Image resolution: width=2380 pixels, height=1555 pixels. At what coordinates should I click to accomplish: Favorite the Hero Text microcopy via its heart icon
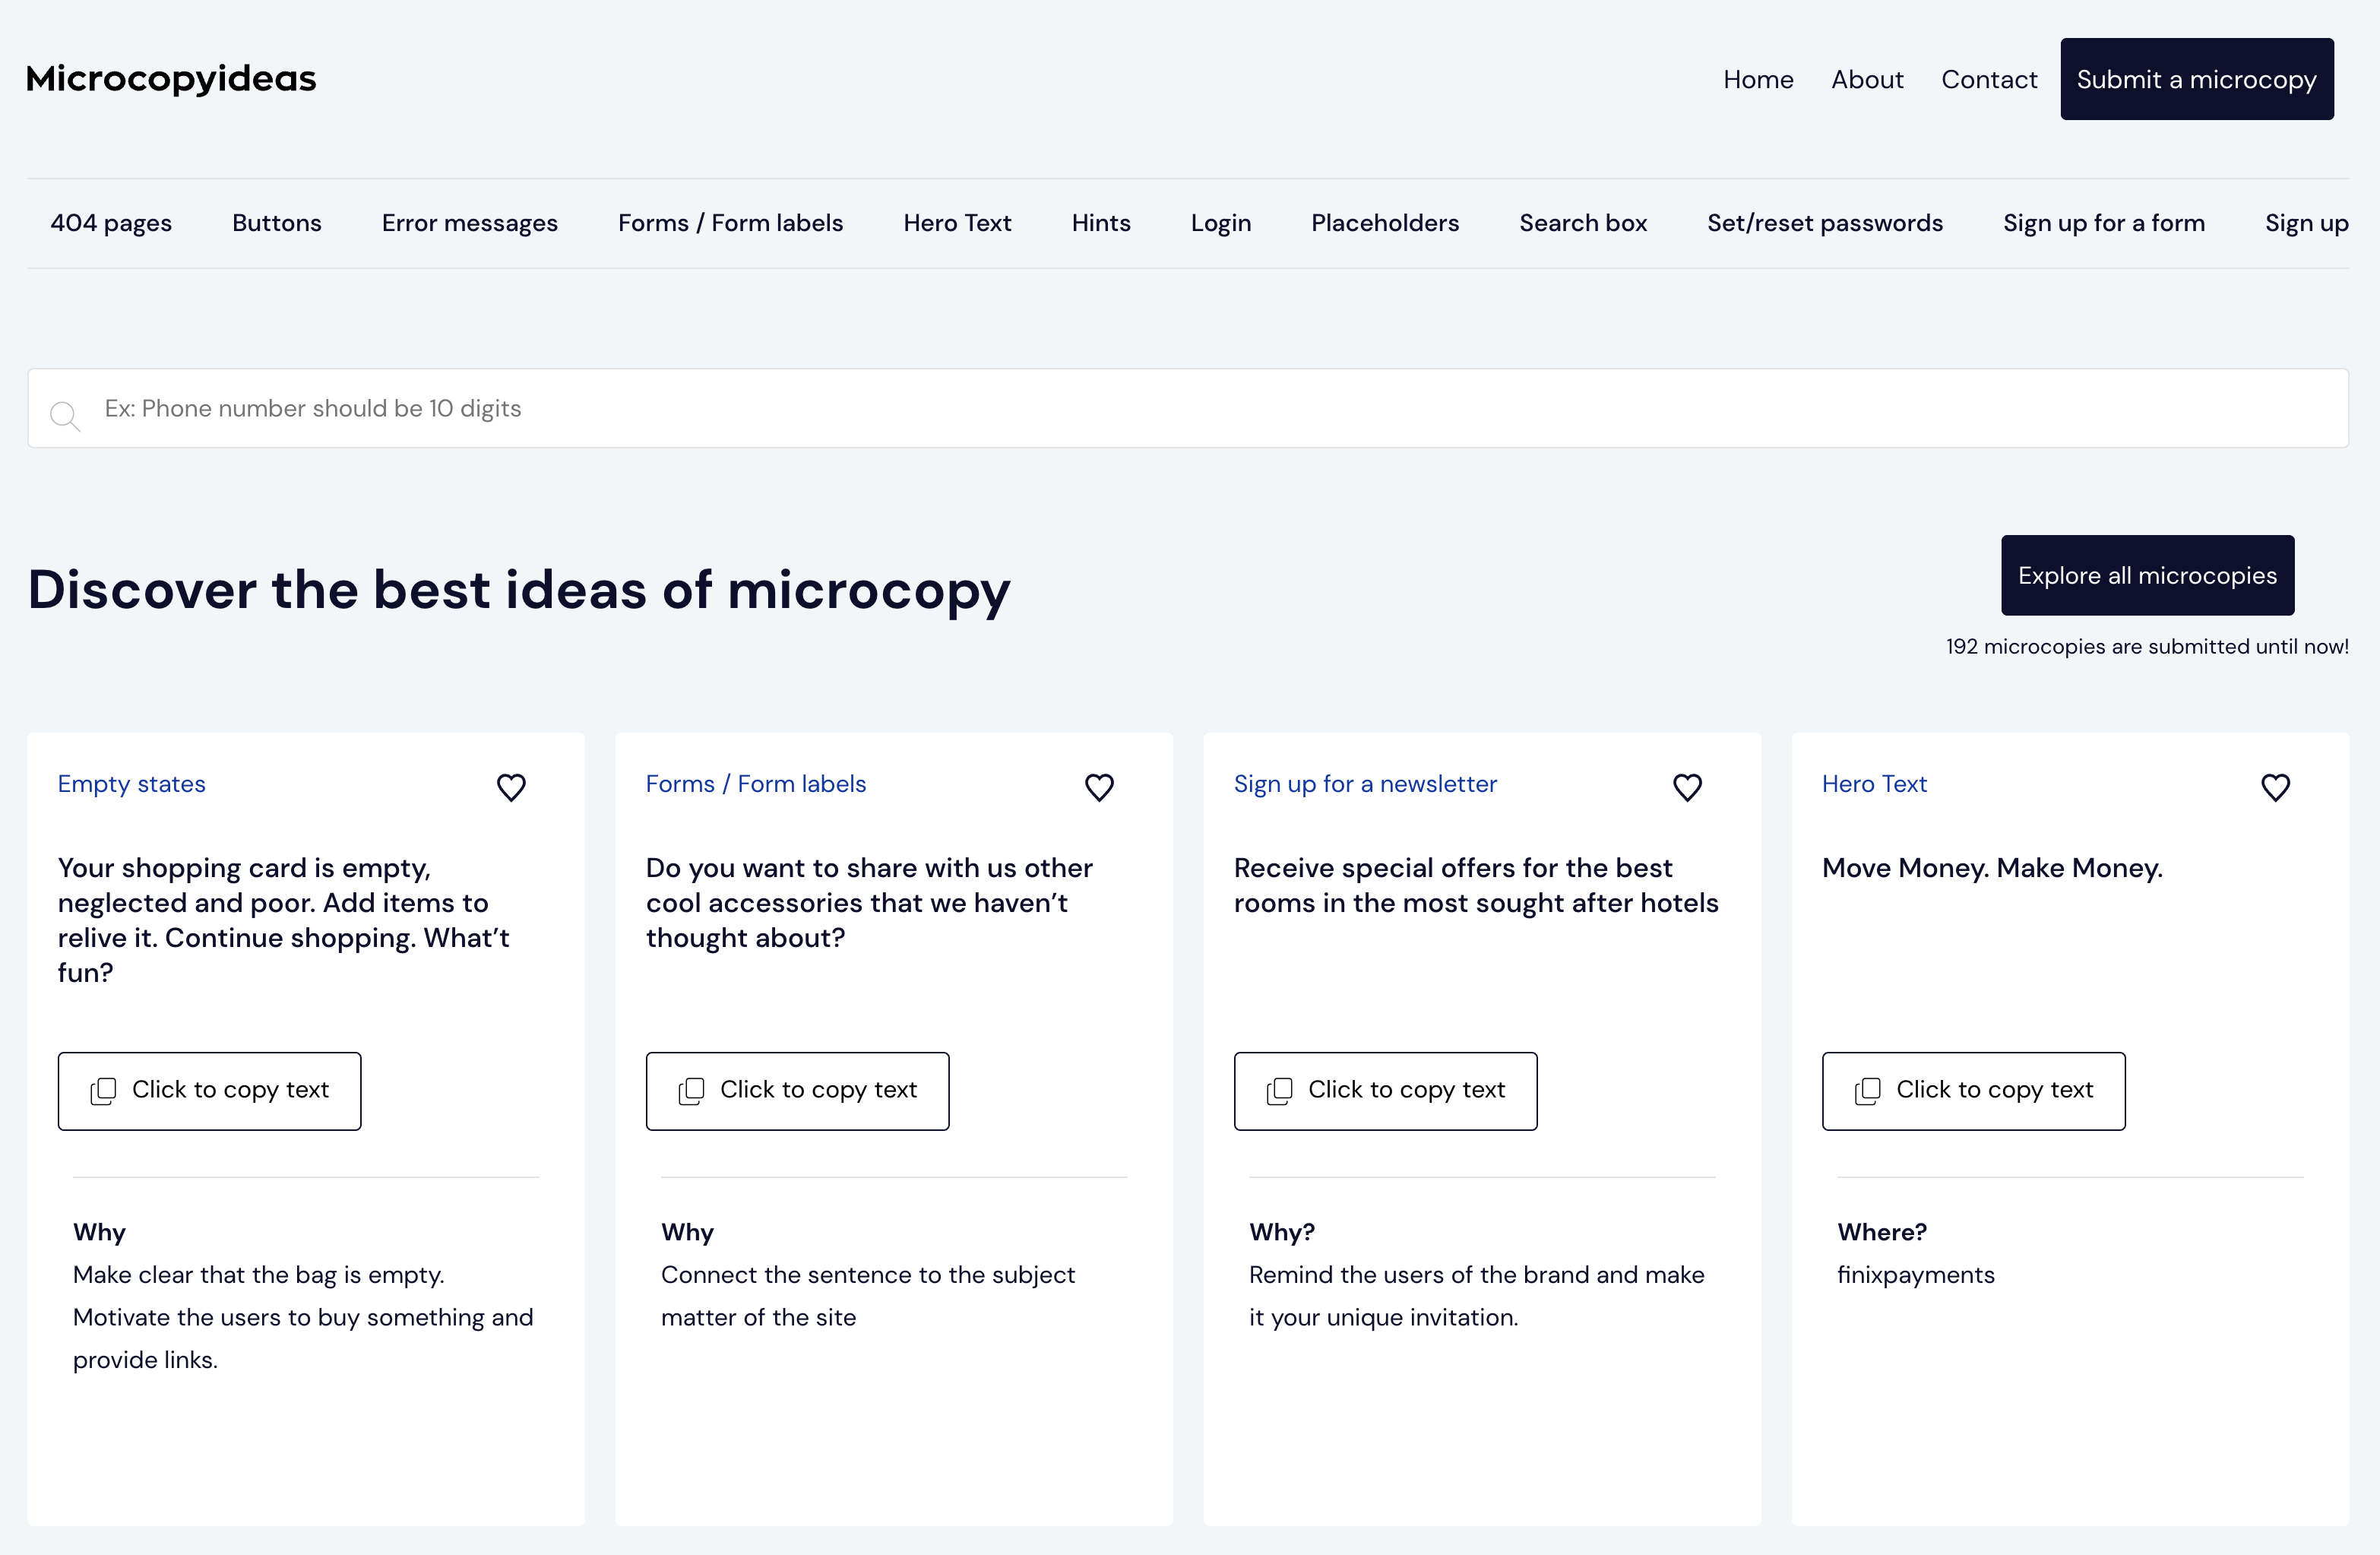pos(2275,787)
